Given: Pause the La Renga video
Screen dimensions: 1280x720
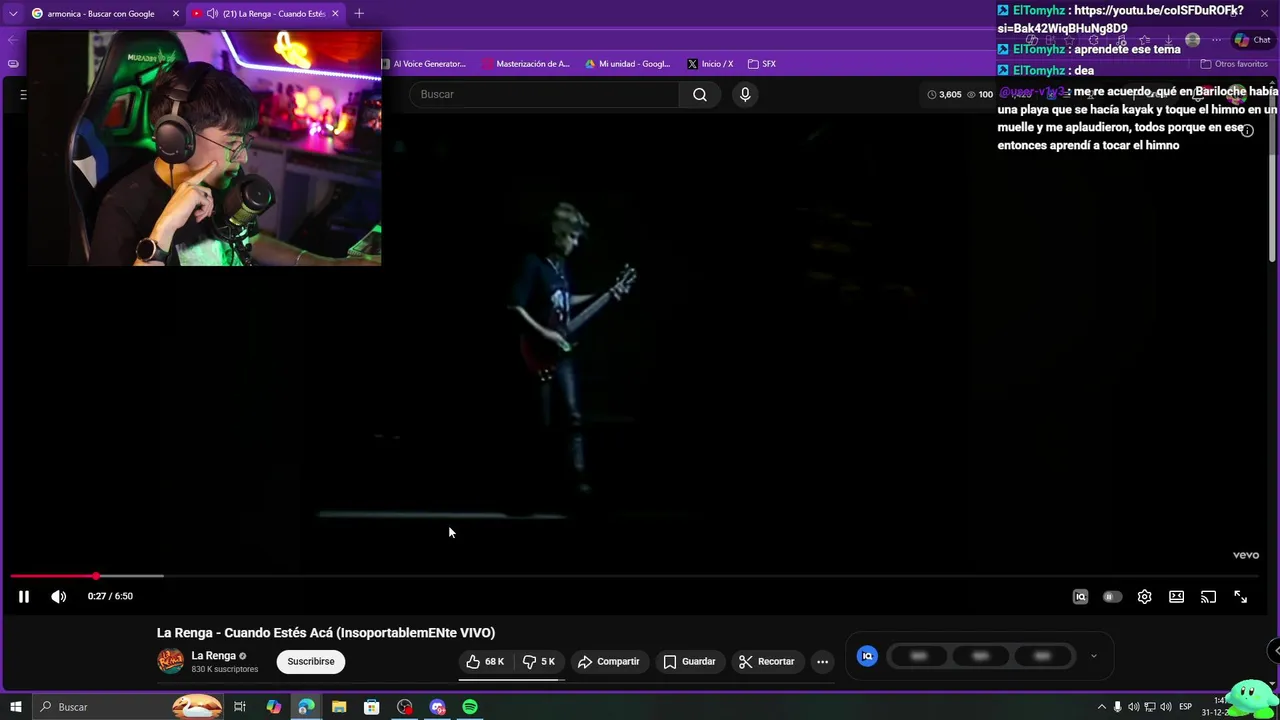Looking at the screenshot, I should pos(24,597).
